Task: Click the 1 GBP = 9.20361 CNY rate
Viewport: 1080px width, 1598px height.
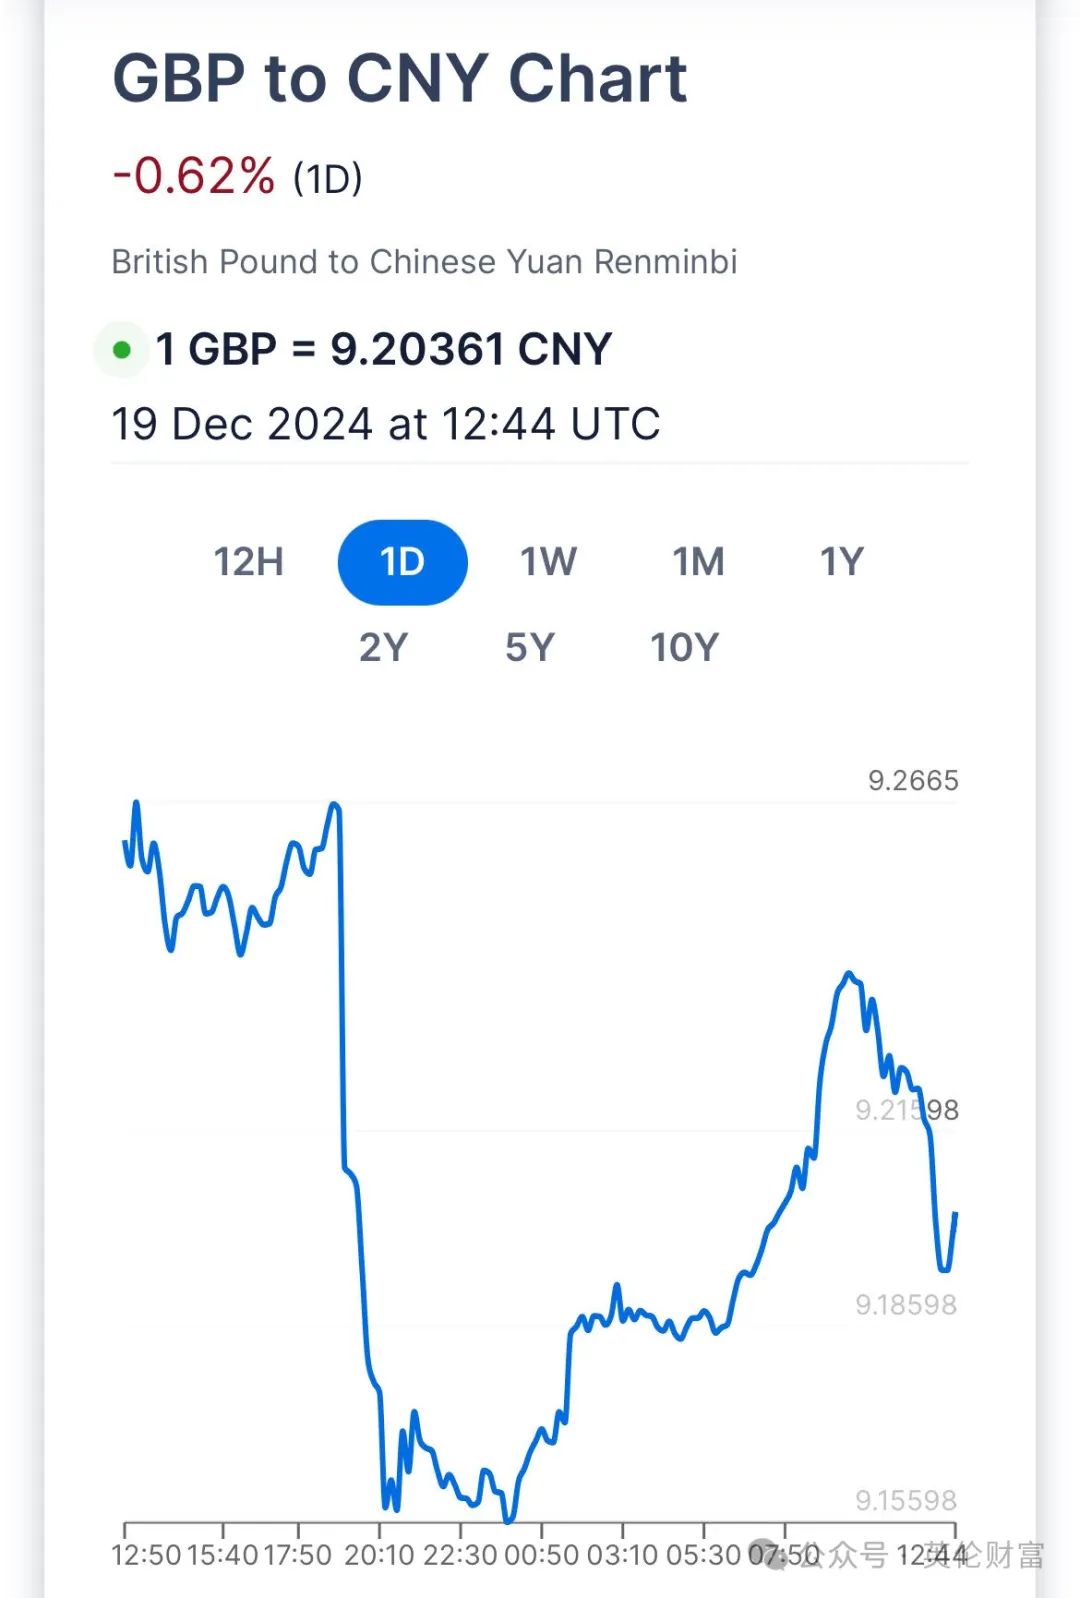Action: pyautogui.click(x=384, y=350)
